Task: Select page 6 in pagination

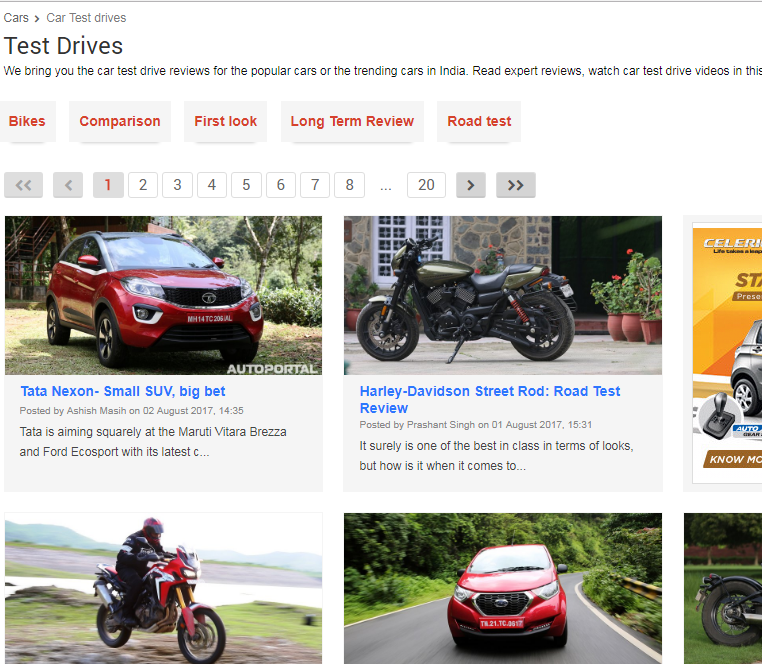Action: tap(281, 185)
